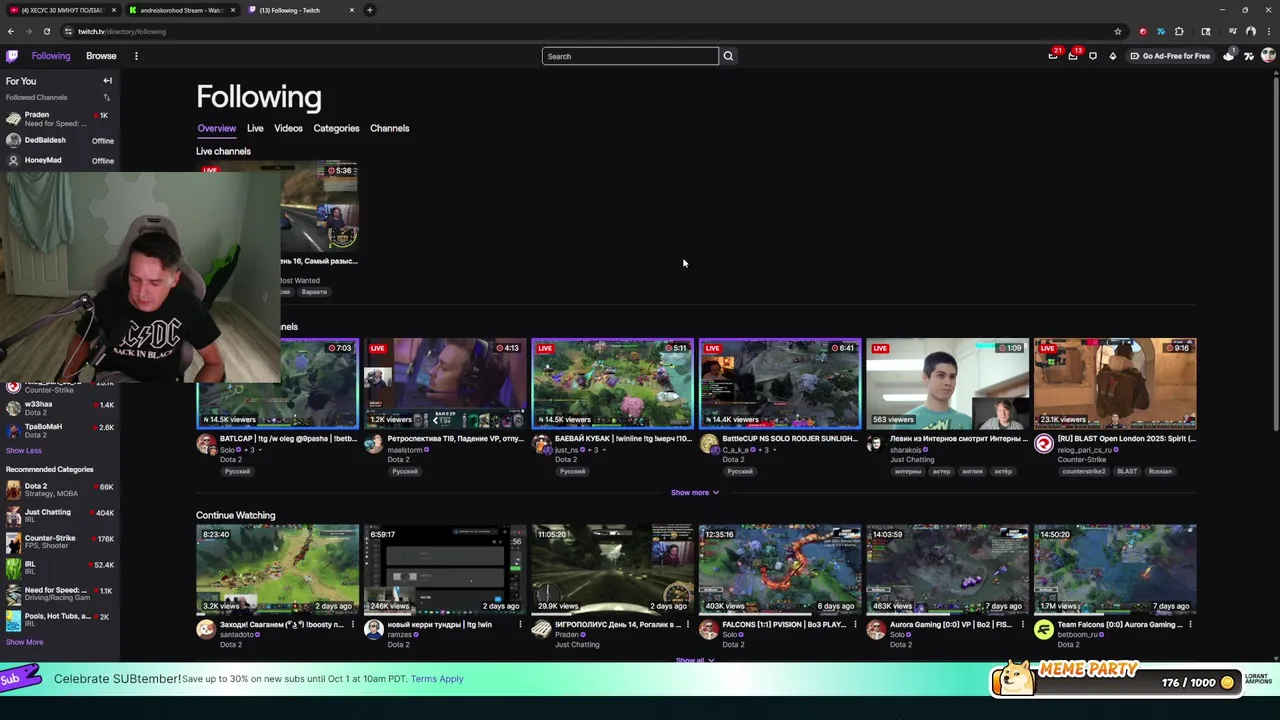Screen dimensions: 1280x720
Task: Open maelstorm stream thumbnail
Action: 444,383
